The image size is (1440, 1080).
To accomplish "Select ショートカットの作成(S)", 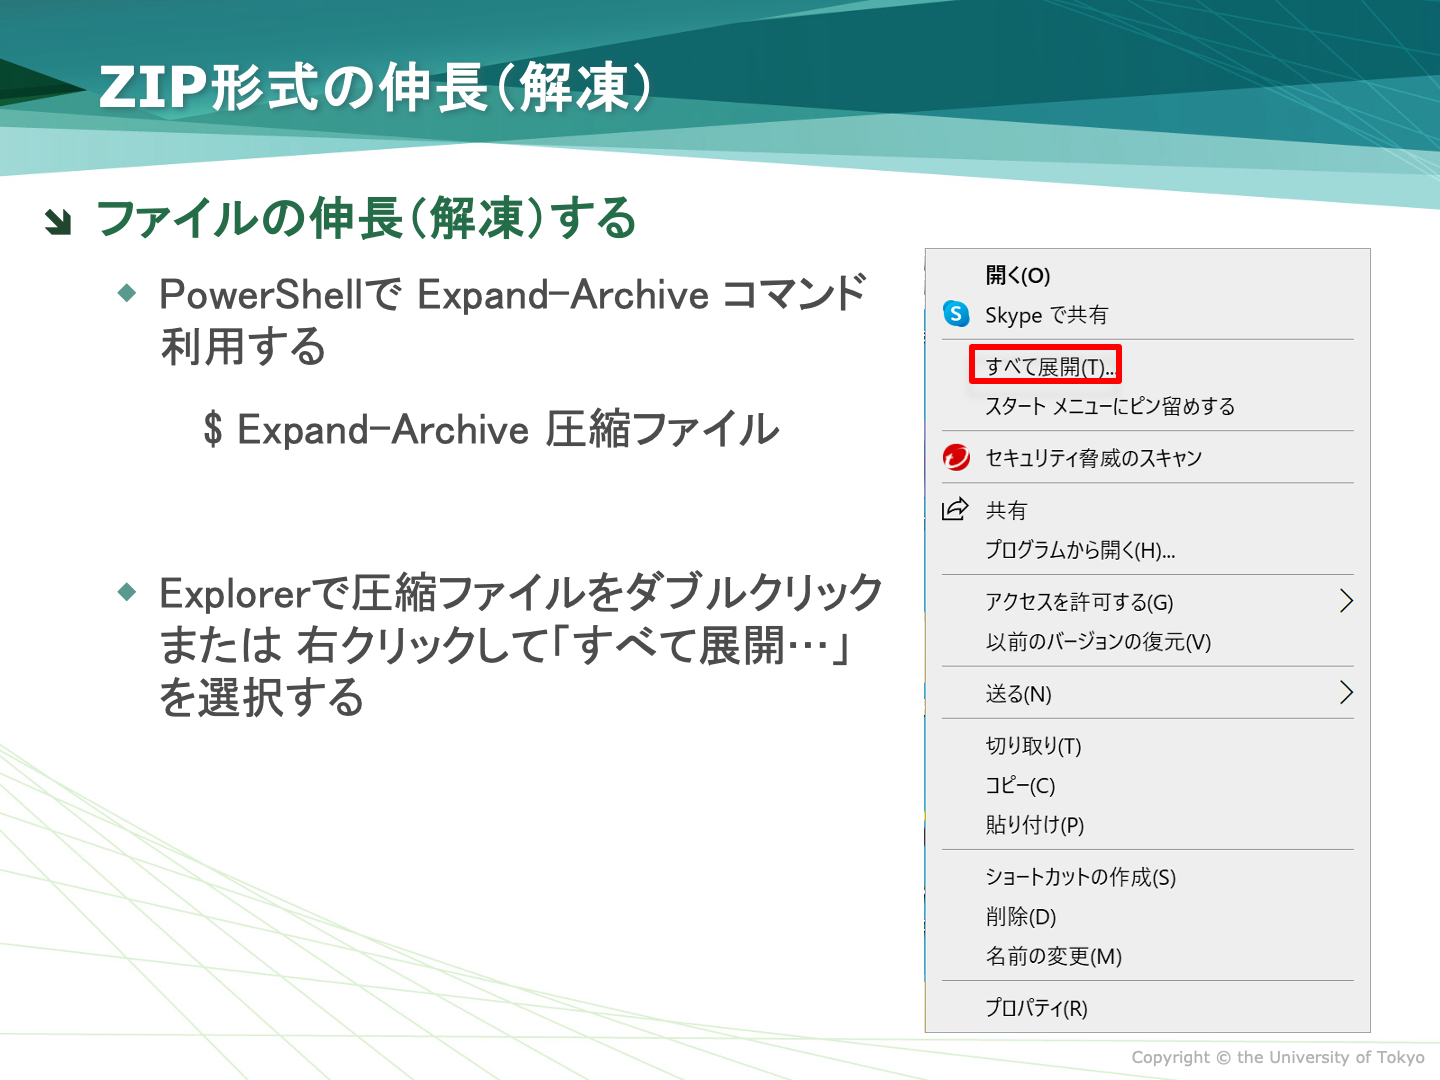I will pos(1080,877).
